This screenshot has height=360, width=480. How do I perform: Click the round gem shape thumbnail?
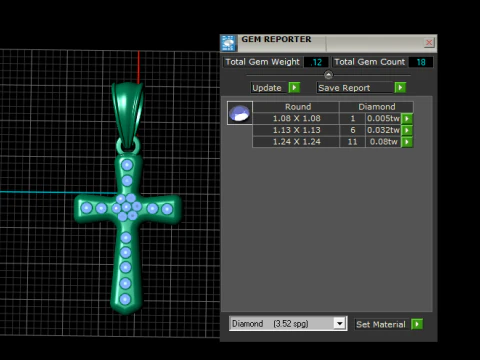tap(240, 113)
